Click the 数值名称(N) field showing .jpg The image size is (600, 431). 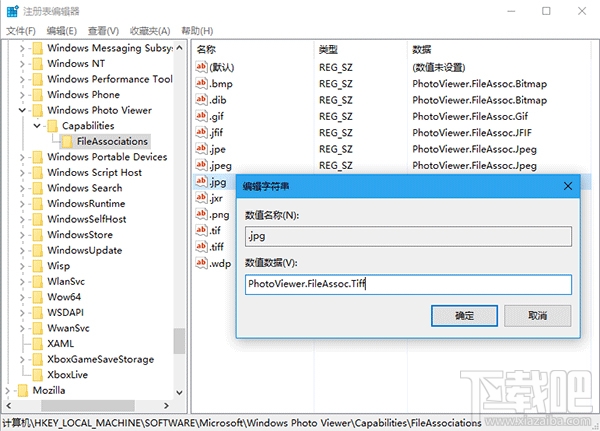[x=408, y=236]
